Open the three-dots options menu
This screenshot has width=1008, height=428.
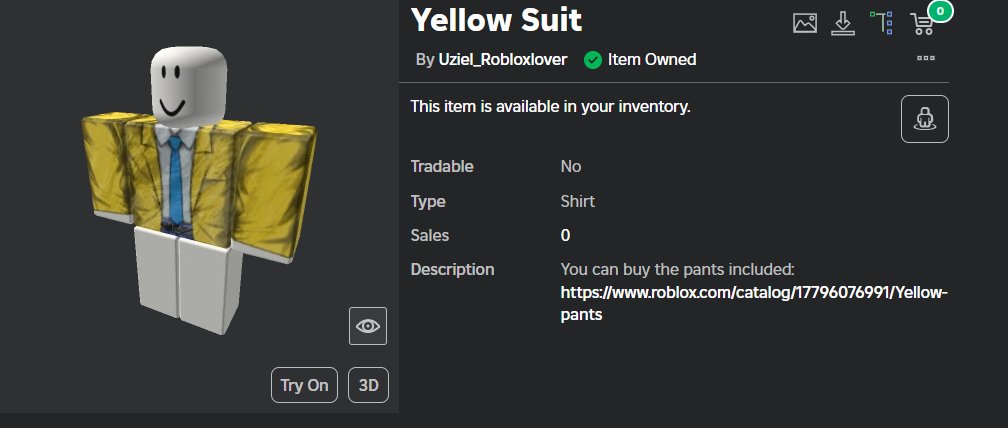point(926,58)
